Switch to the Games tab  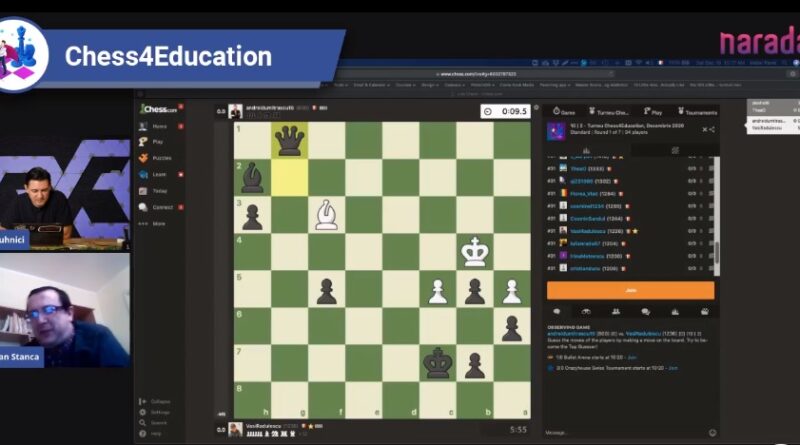click(565, 112)
